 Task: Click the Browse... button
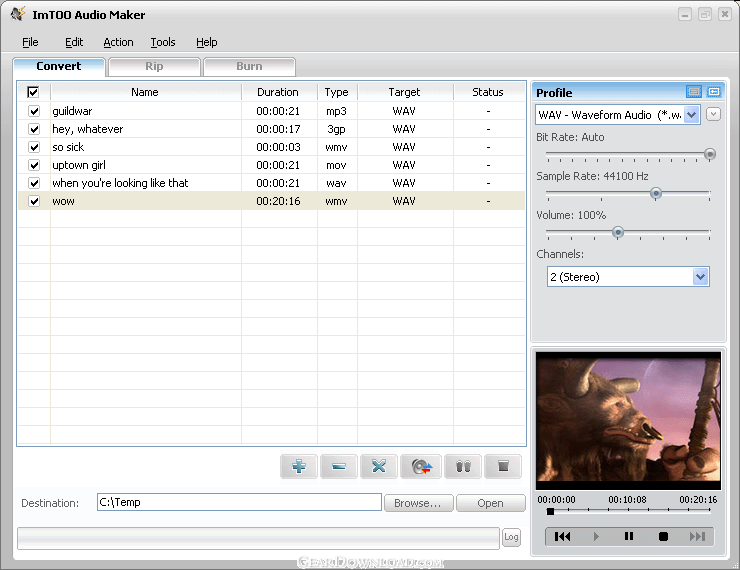tap(418, 503)
